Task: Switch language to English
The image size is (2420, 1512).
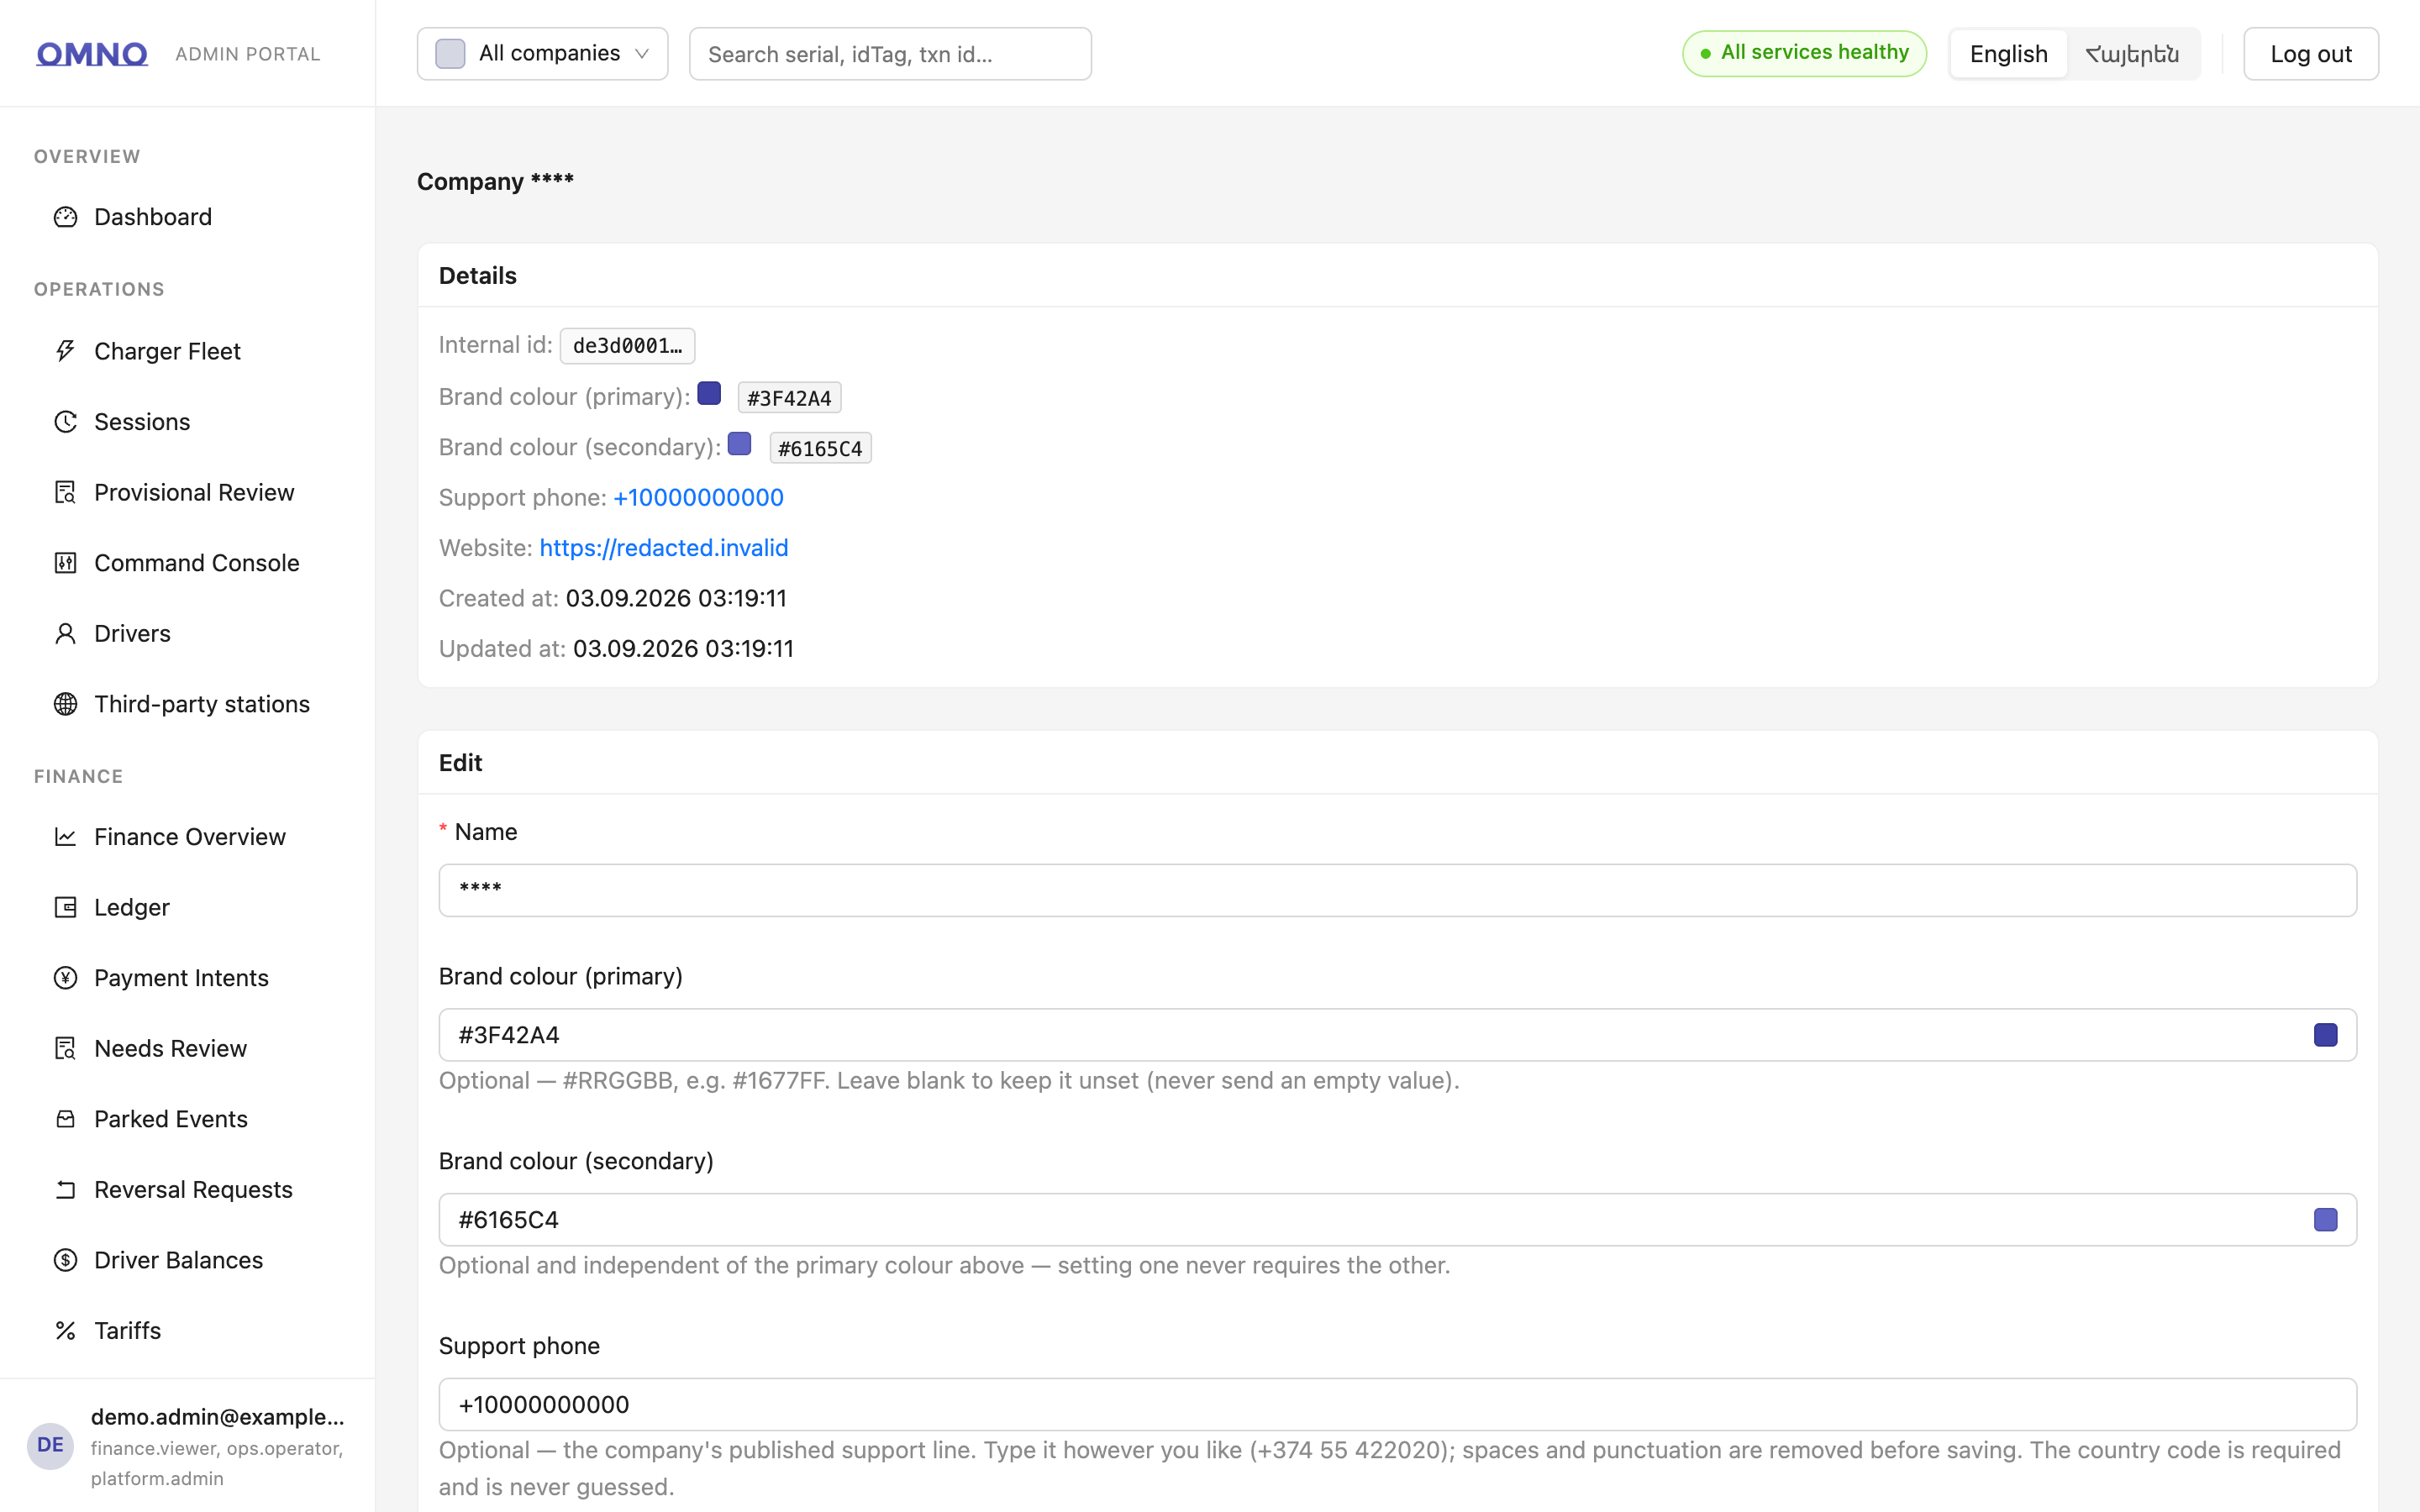Action: pos(2008,54)
